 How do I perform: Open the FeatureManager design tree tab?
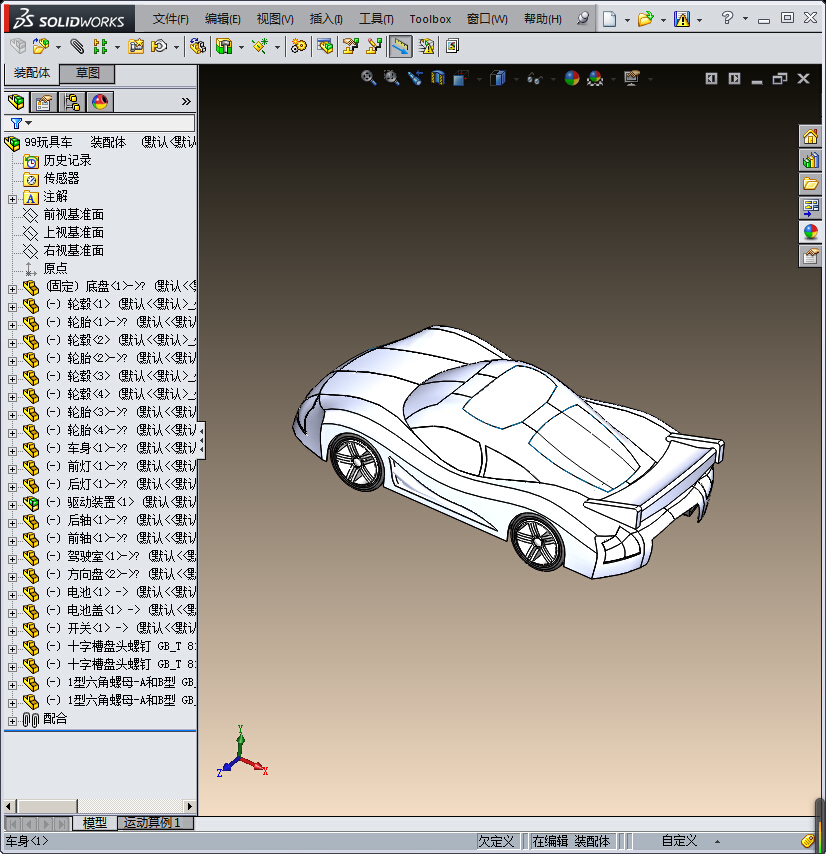(x=16, y=101)
